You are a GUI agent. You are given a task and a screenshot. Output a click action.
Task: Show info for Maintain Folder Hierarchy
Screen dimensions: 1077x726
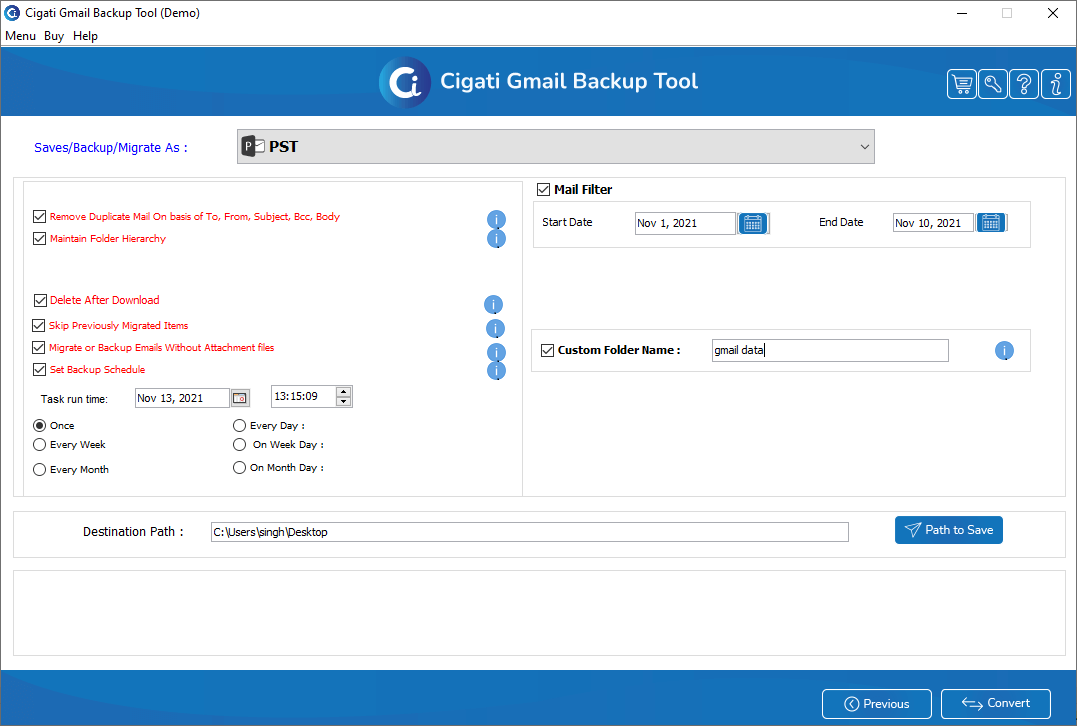(496, 238)
